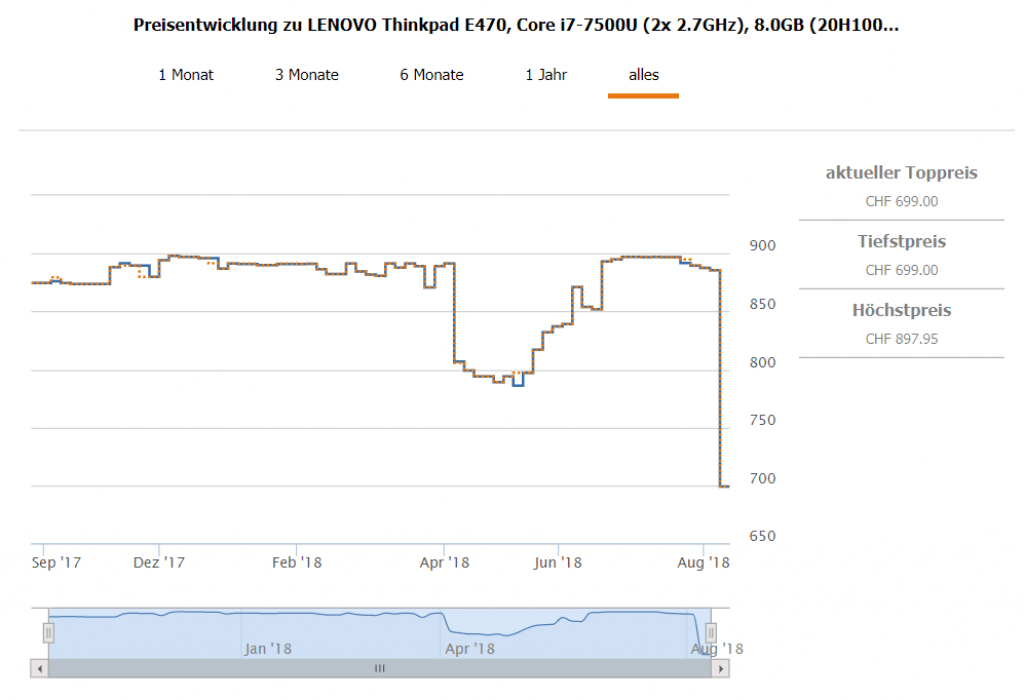Click the x-axis label 'Jun '18'
Screen dimensions: 1024x700
click(558, 563)
